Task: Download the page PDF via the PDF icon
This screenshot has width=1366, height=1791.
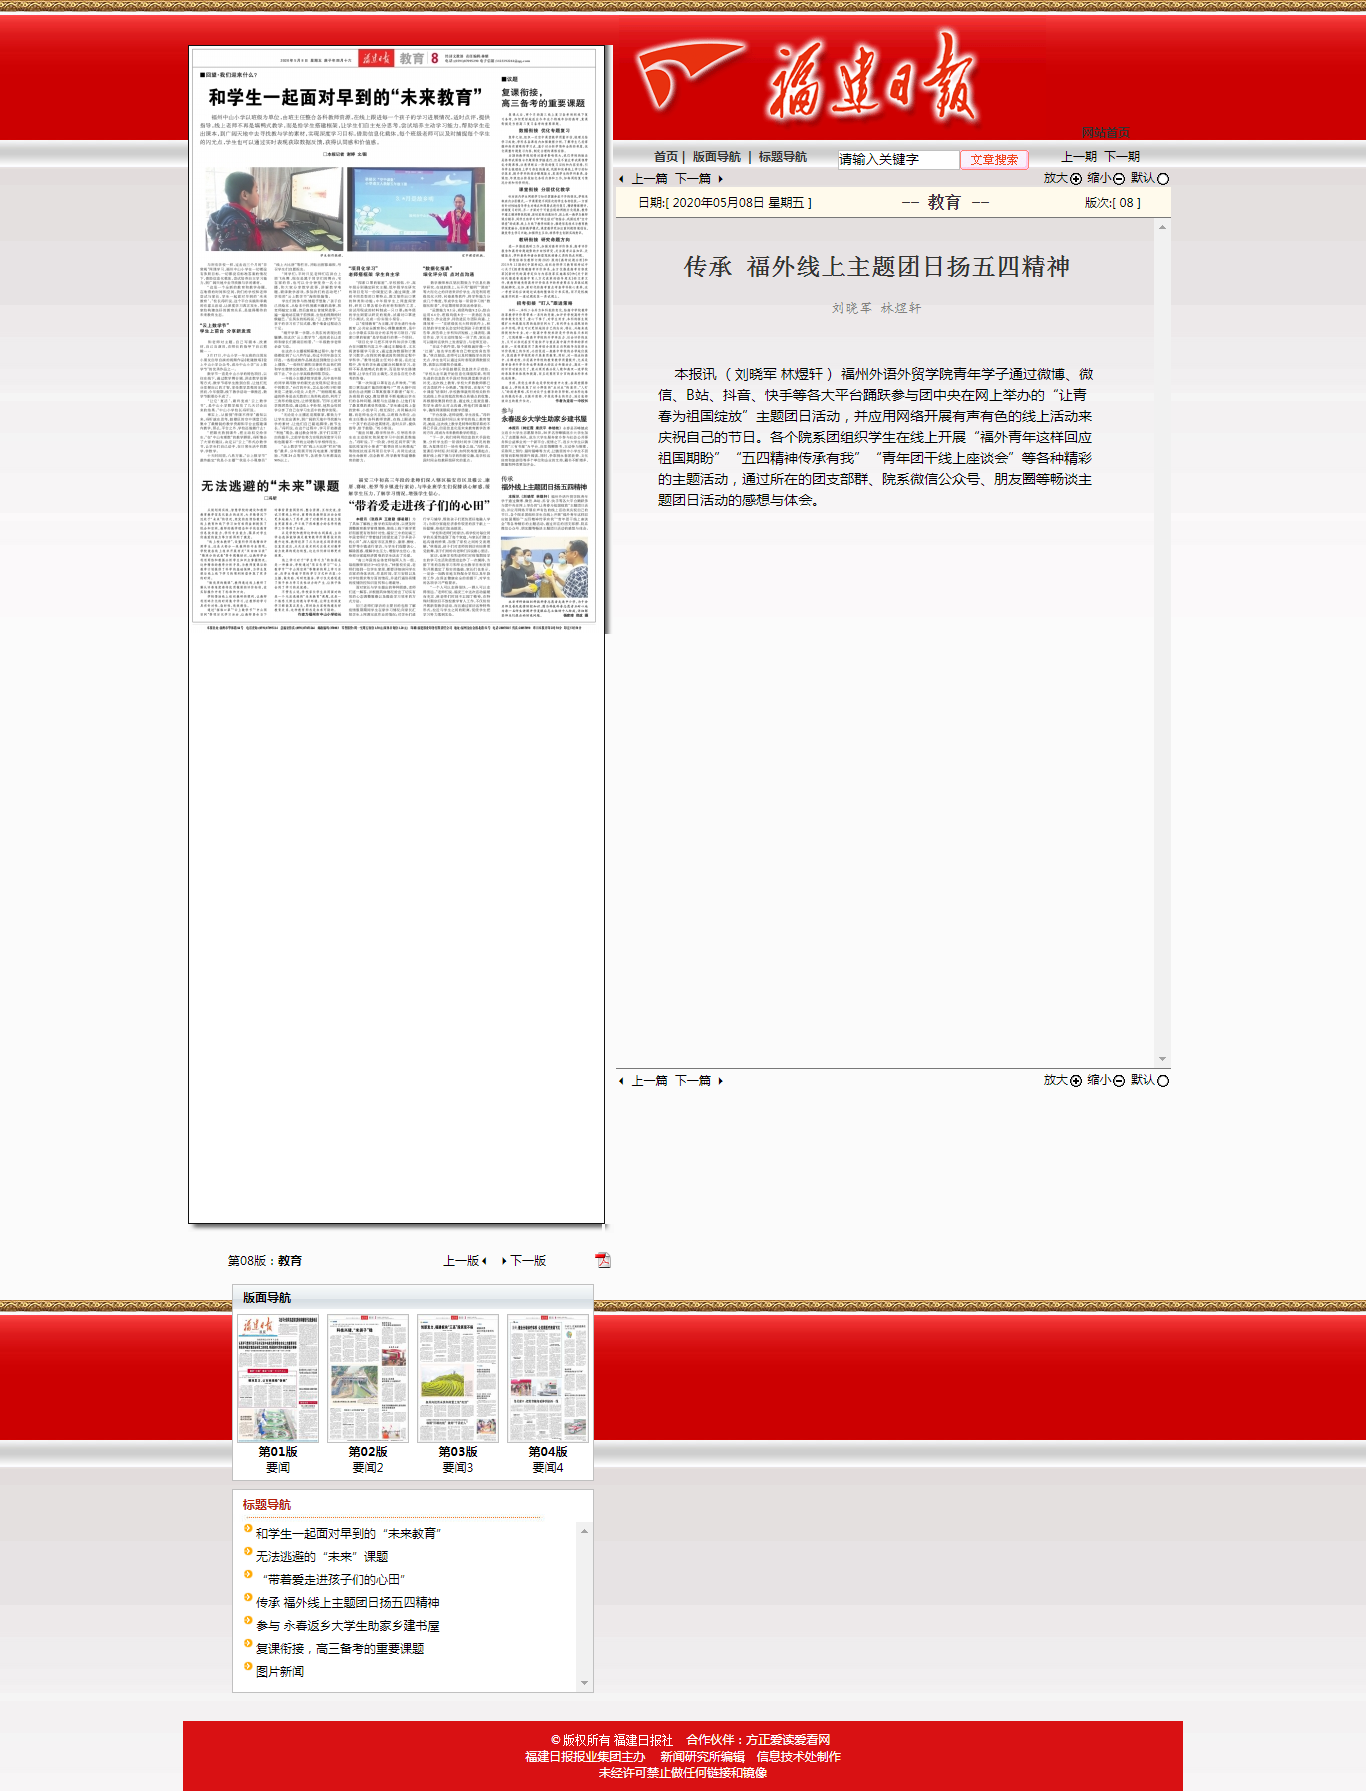Action: [x=602, y=1260]
